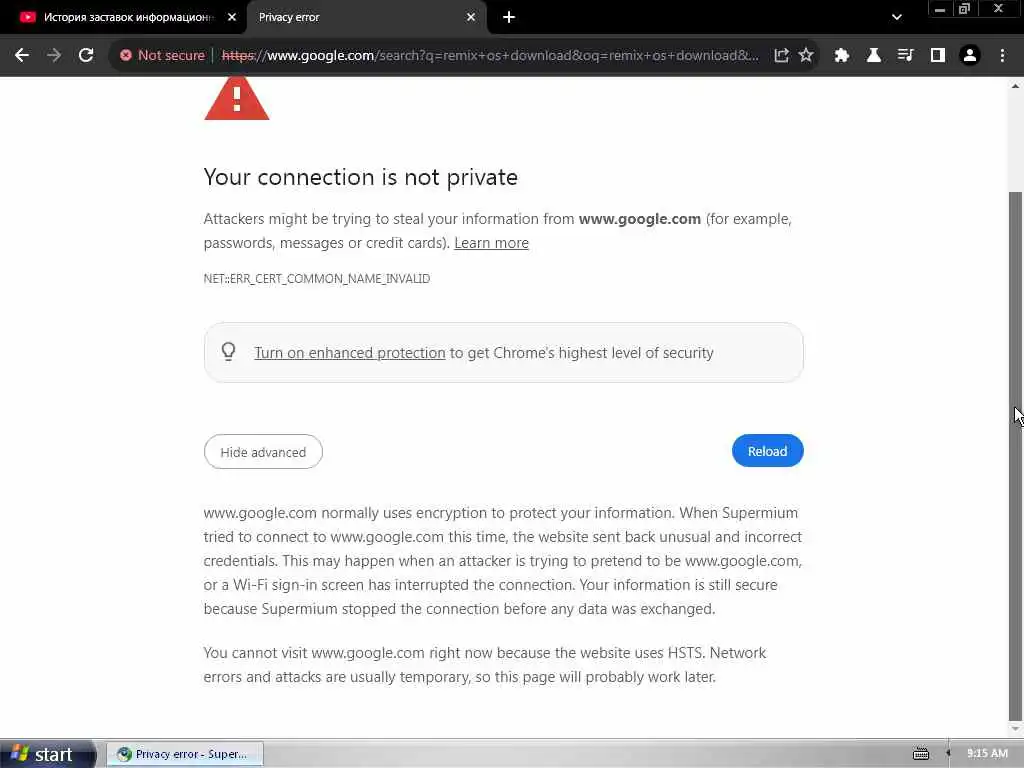Viewport: 1024px width, 768px height.
Task: Click the Not secure site info indicator
Action: (162, 56)
